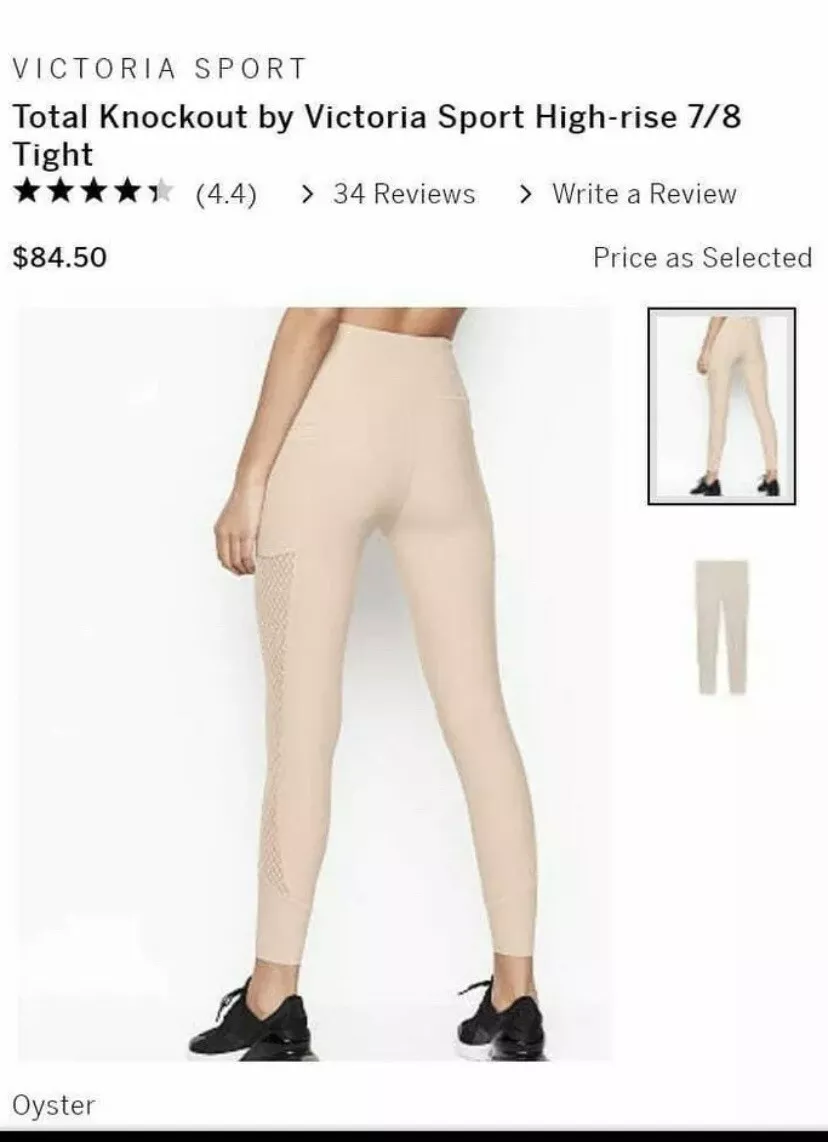Click the half-filled fifth rating star
Viewport: 828px width, 1142px height.
tap(161, 193)
